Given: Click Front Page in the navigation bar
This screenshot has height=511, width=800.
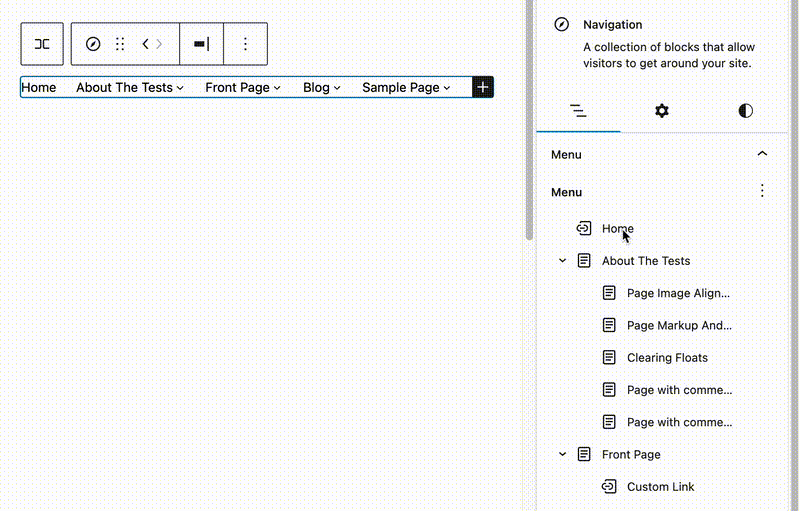Looking at the screenshot, I should [x=237, y=87].
